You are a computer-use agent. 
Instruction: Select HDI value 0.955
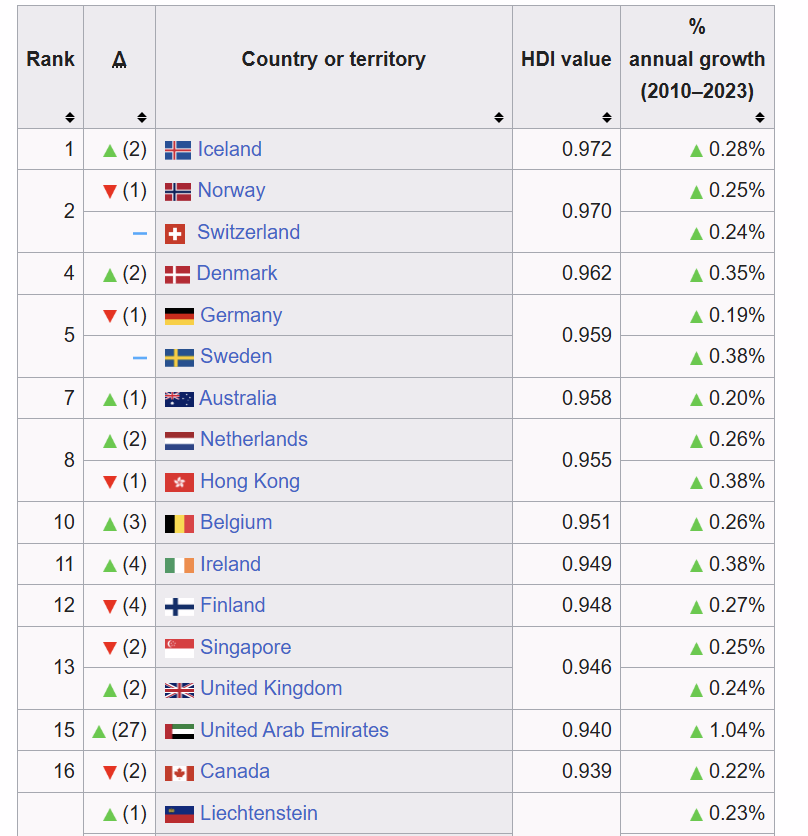coord(587,461)
